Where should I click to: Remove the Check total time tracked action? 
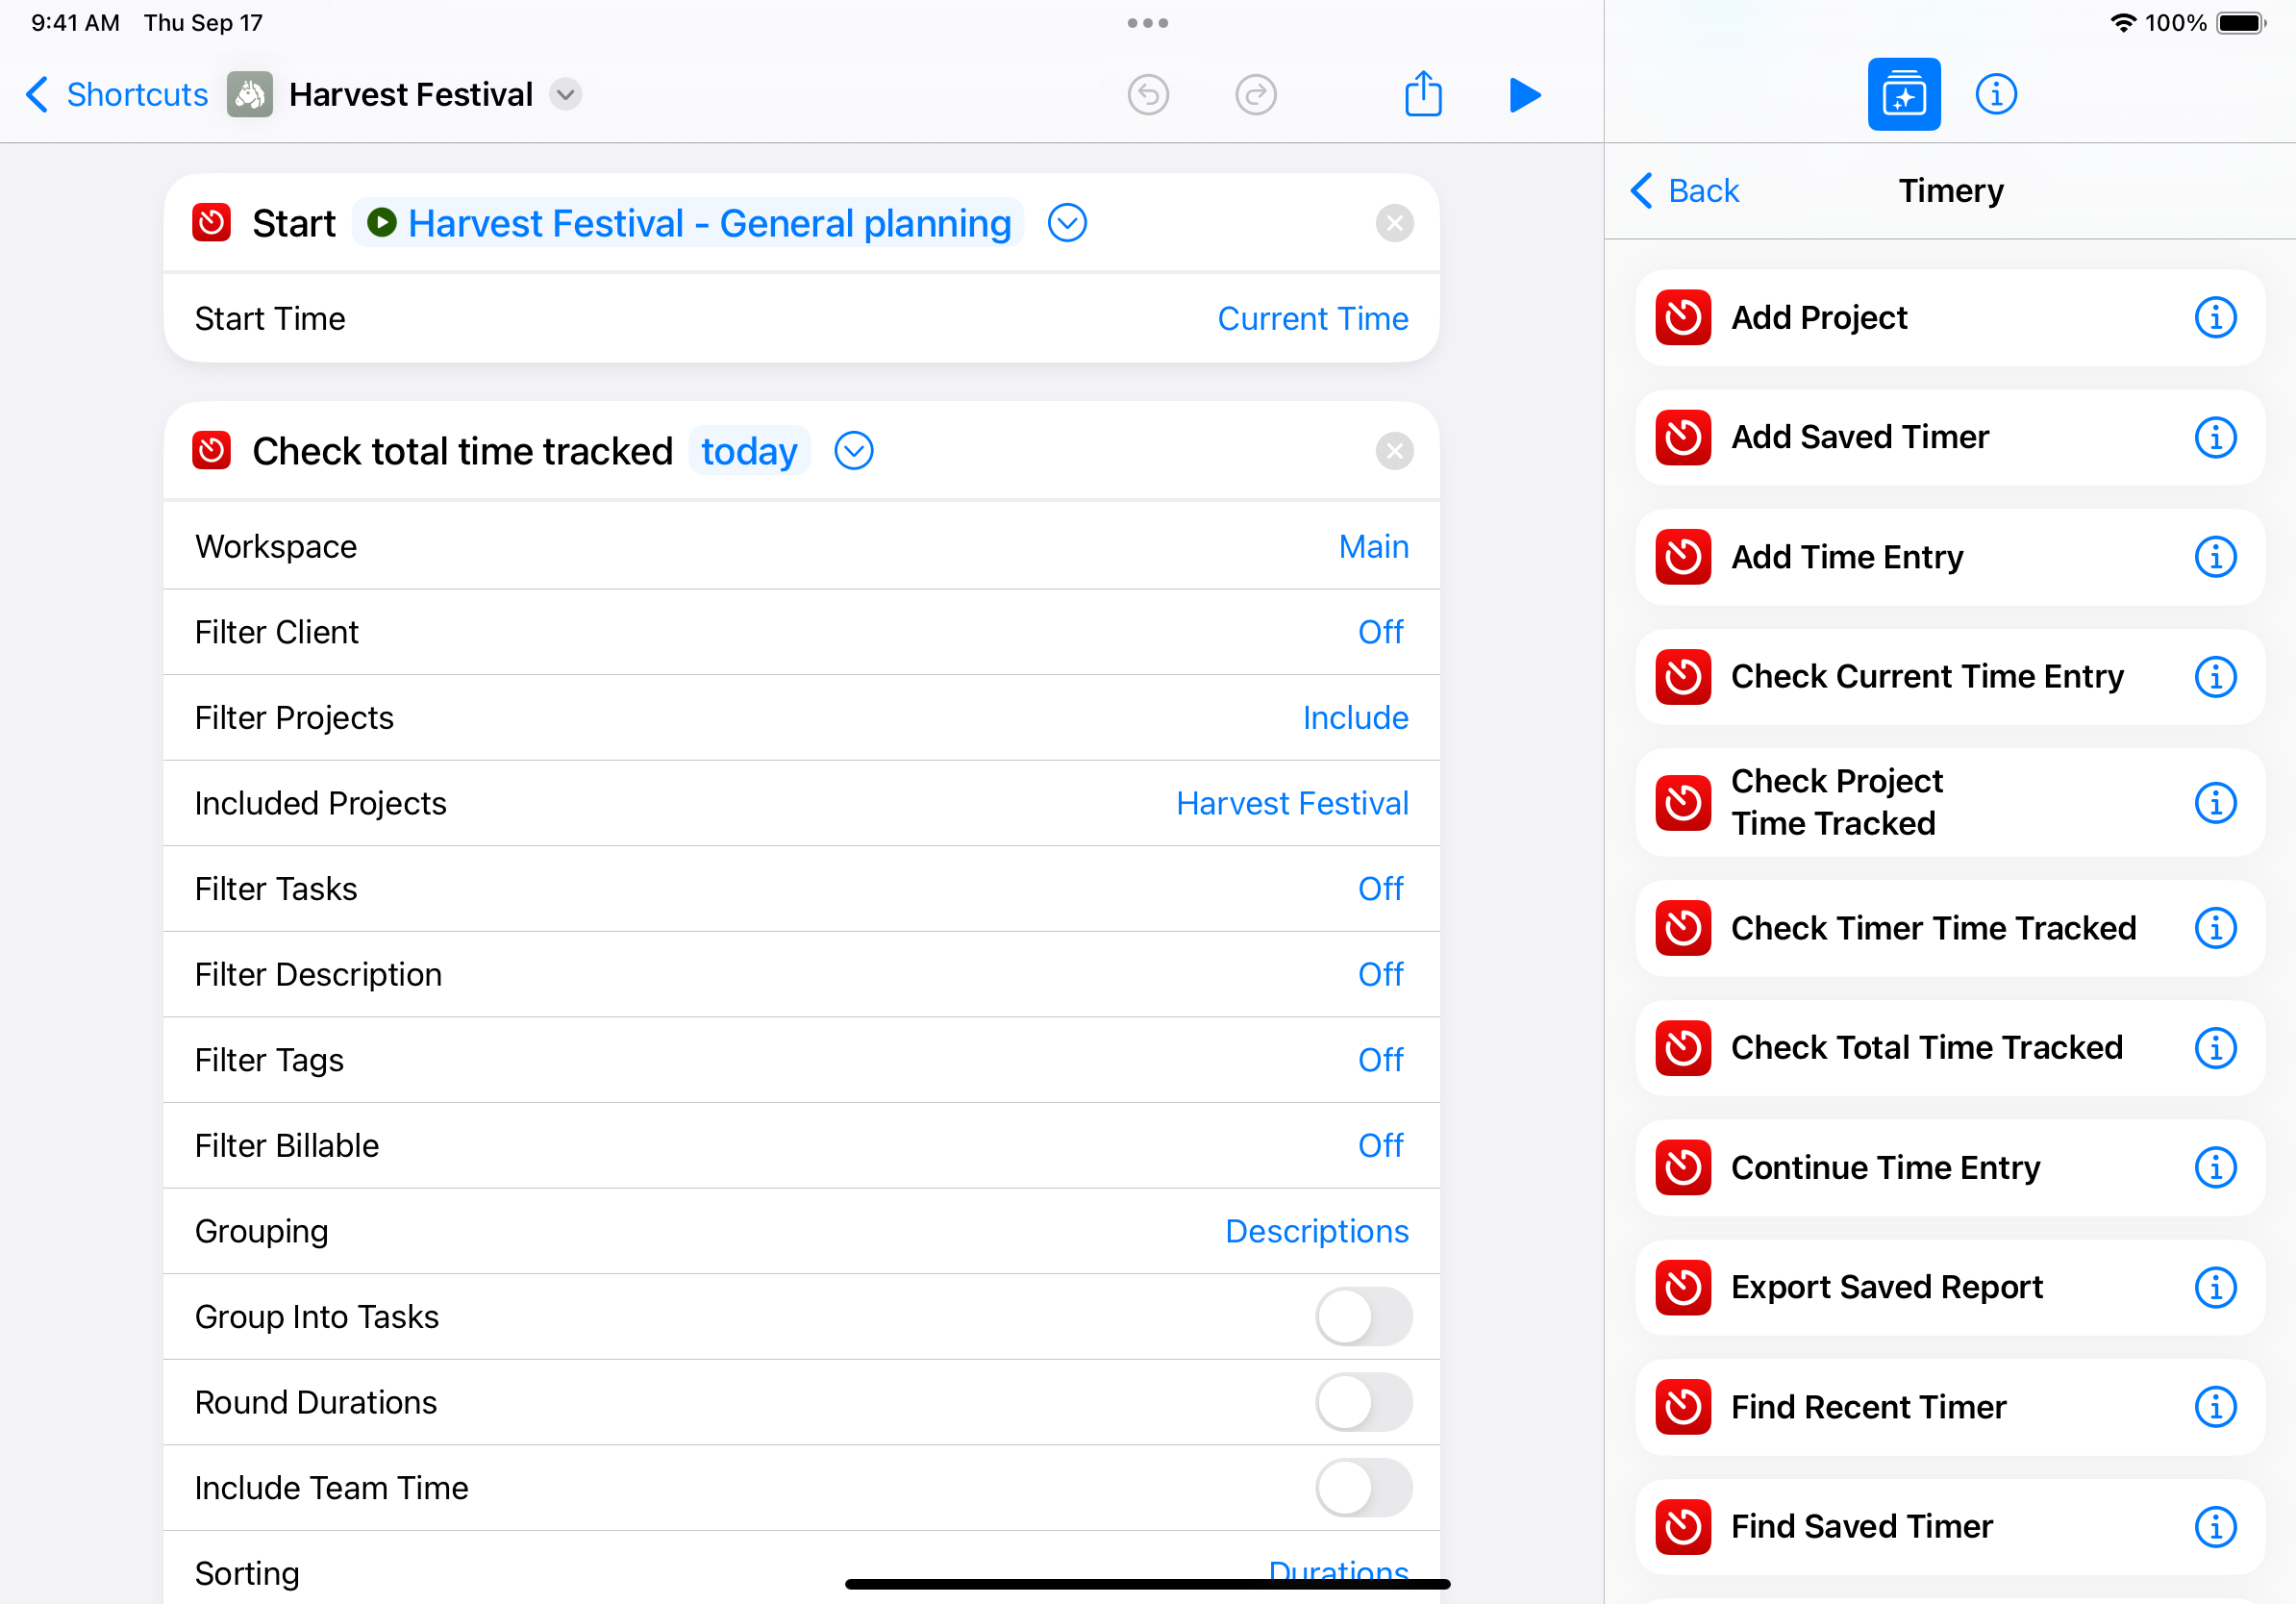1394,451
